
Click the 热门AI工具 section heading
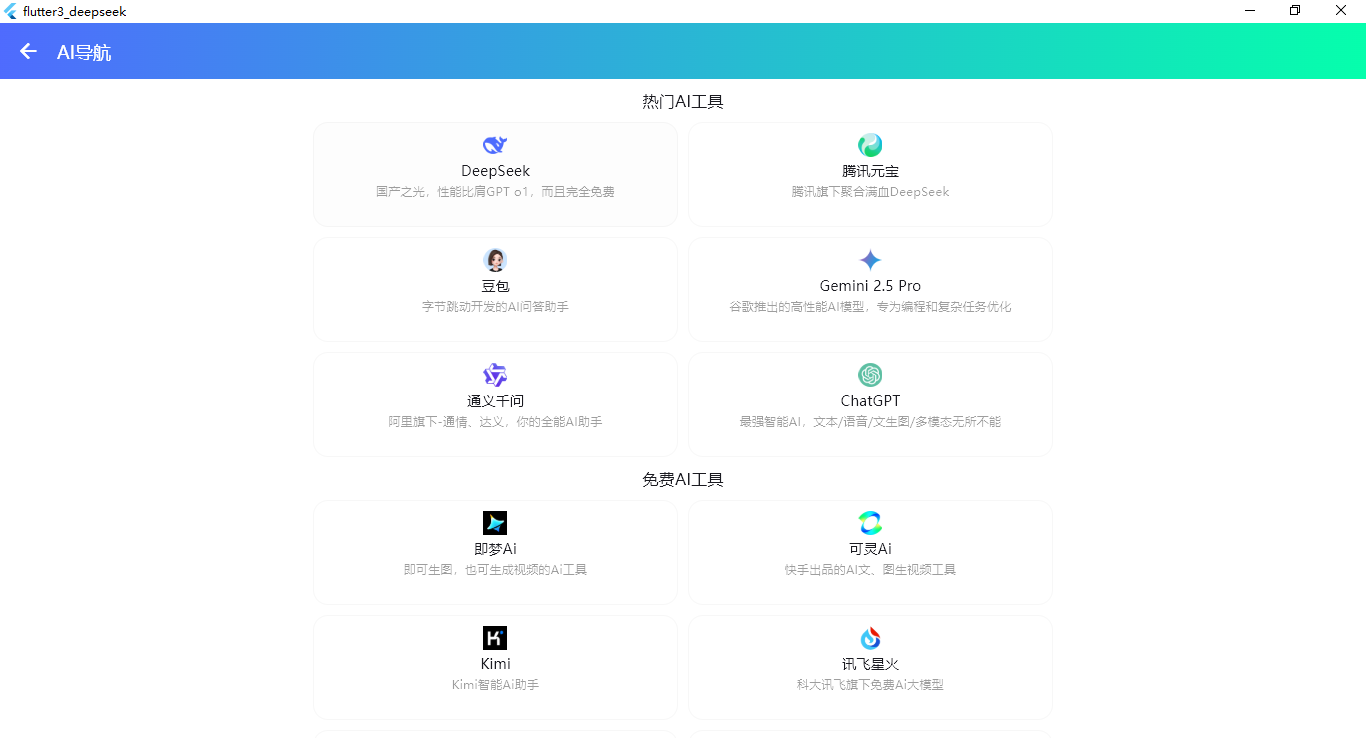point(683,101)
